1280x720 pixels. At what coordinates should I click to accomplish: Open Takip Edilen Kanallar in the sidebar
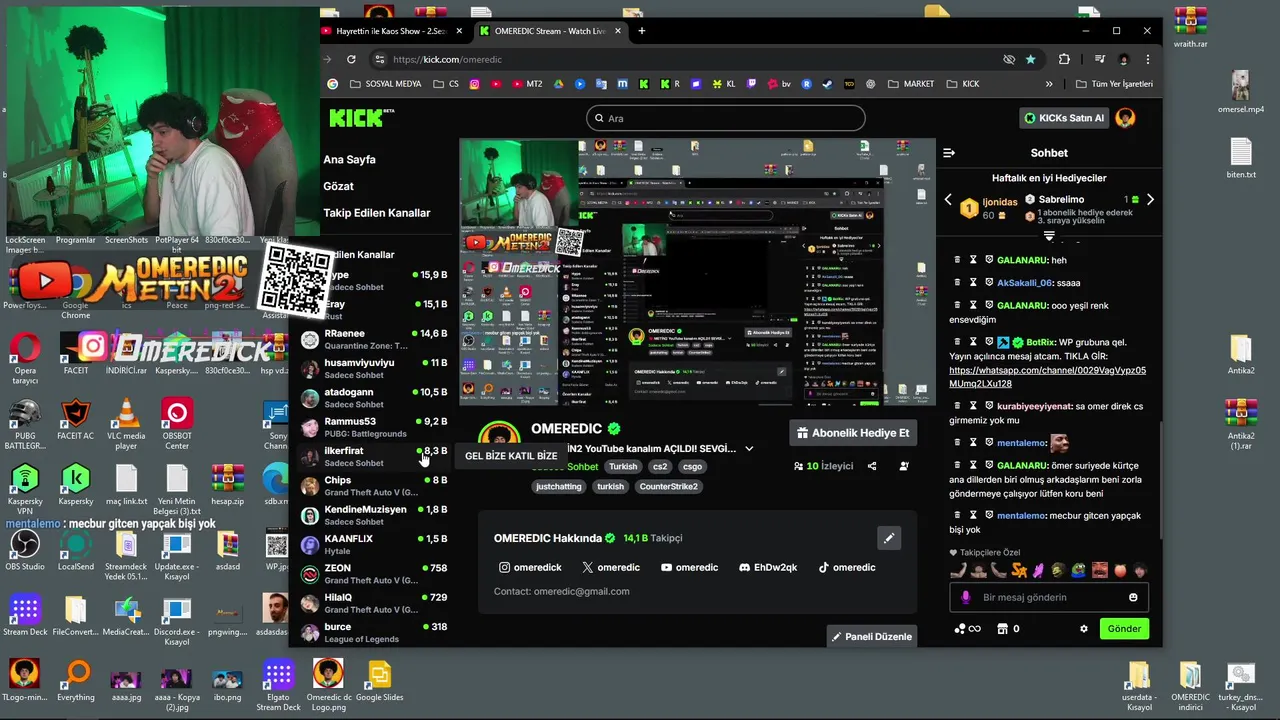tap(376, 213)
